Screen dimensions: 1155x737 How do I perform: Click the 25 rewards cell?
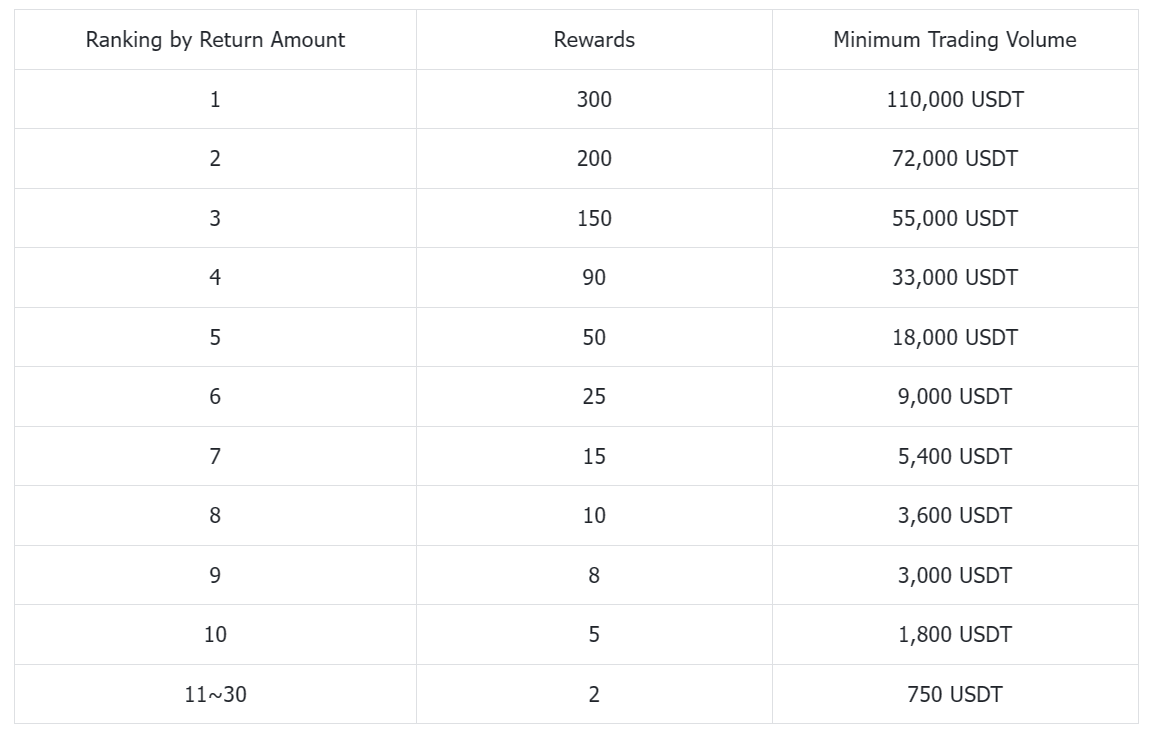594,396
